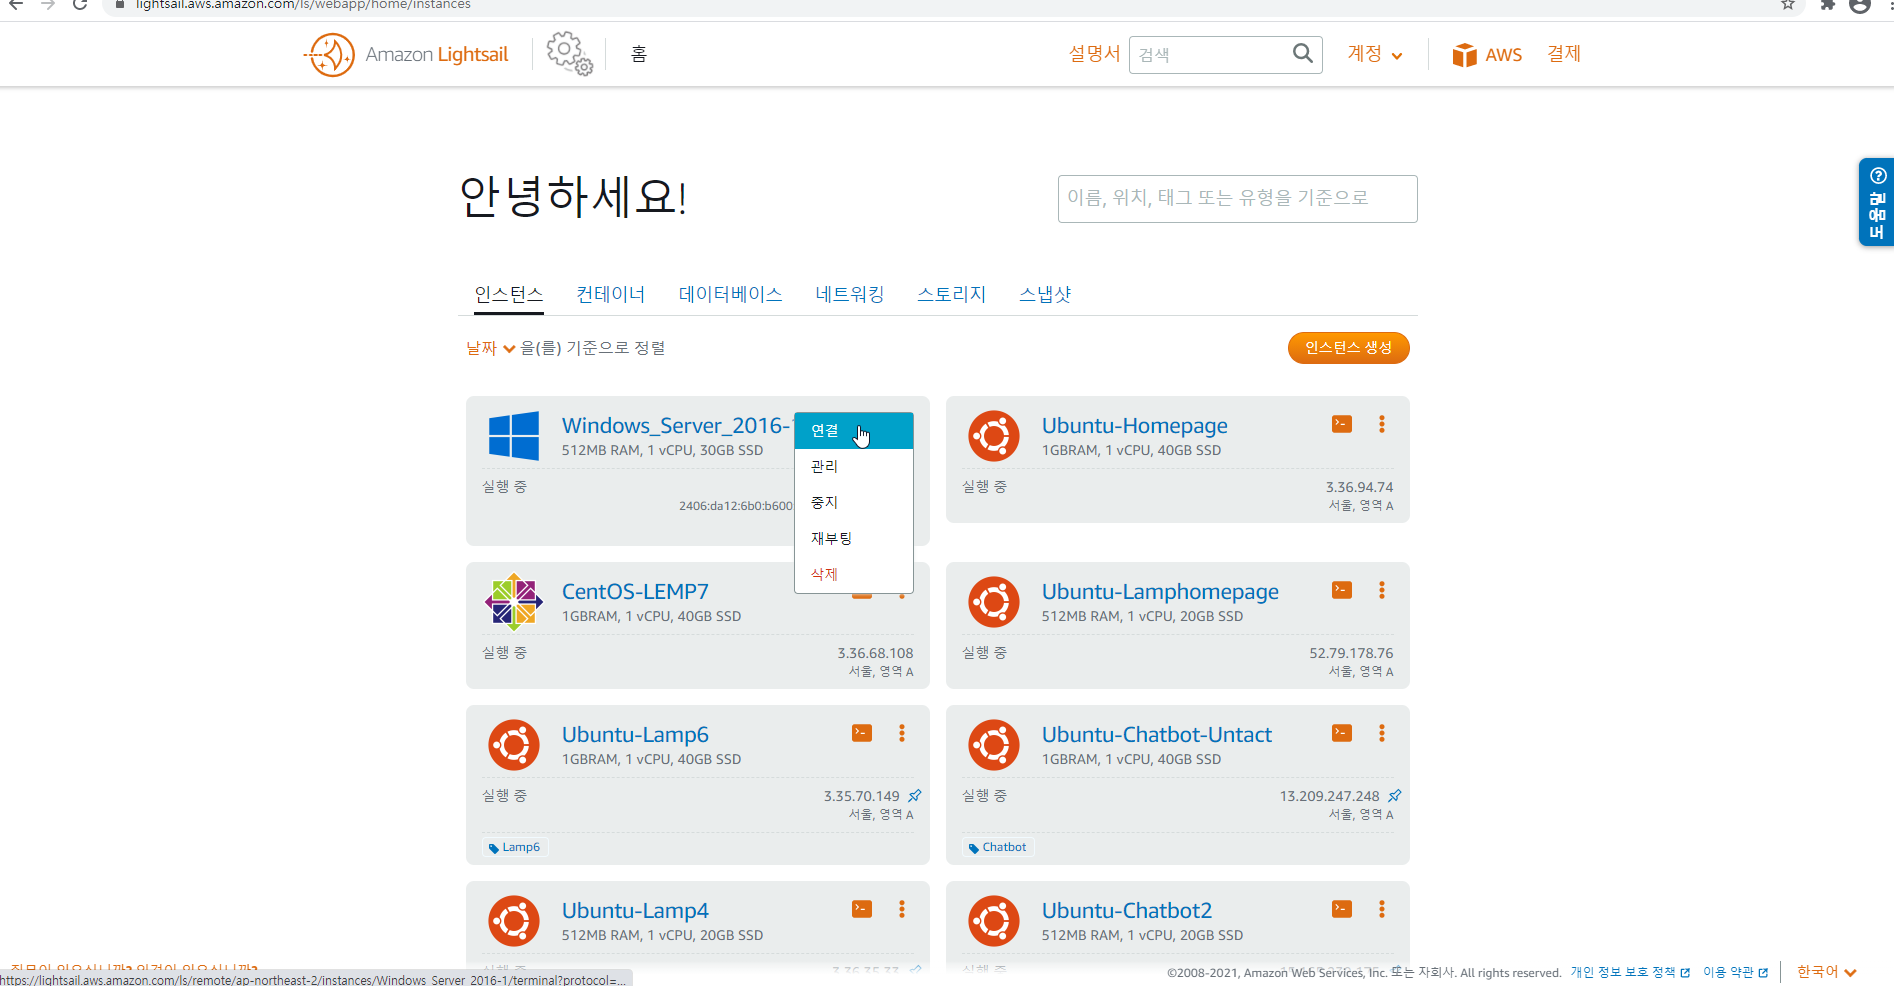Open 개인 정보 보호 정책 footer link
This screenshot has height=986, width=1894.
(1630, 972)
